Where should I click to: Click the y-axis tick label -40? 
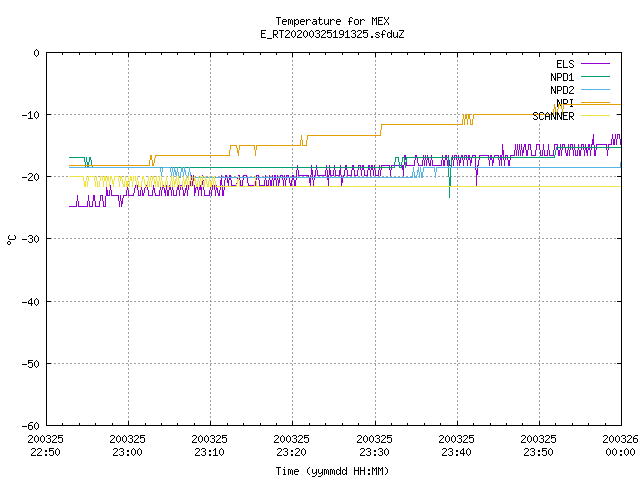click(x=31, y=302)
